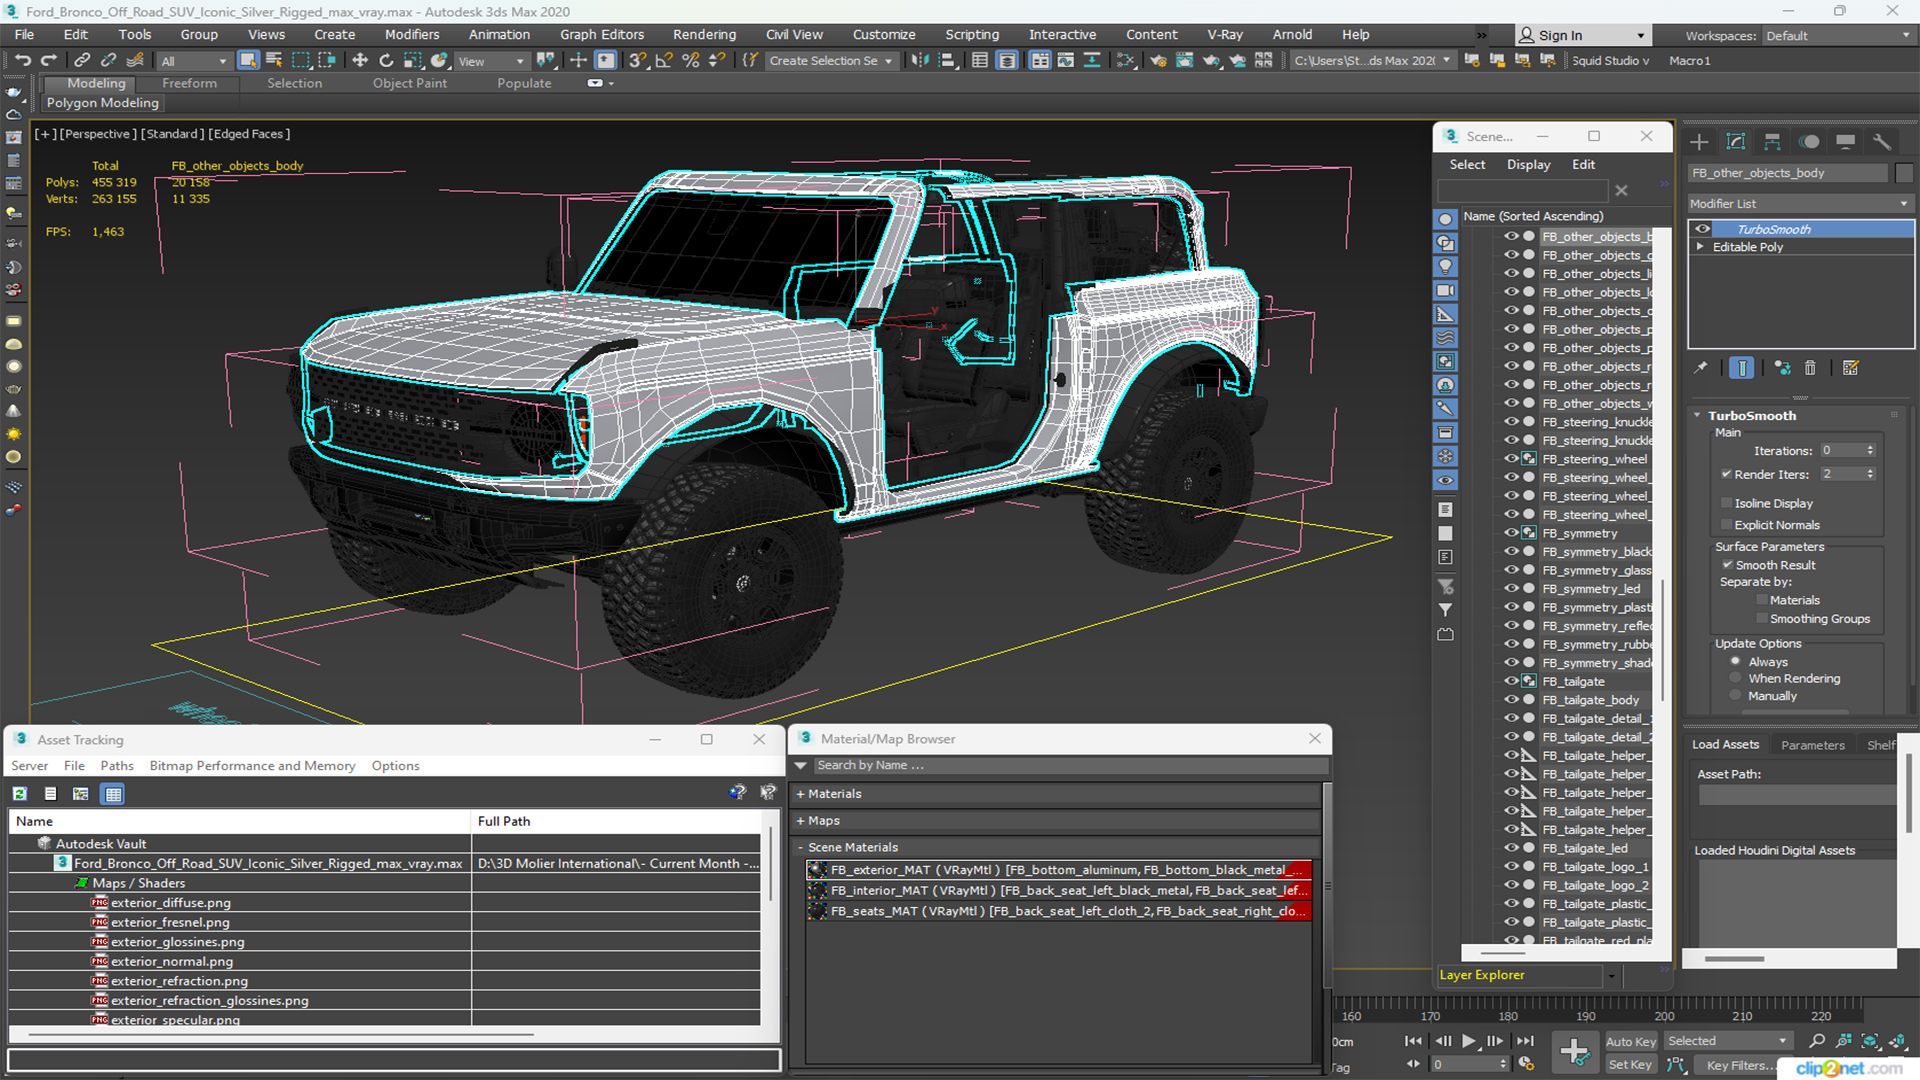The height and width of the screenshot is (1080, 1920).
Task: Select the Select and Link chain icon
Action: pos(82,61)
